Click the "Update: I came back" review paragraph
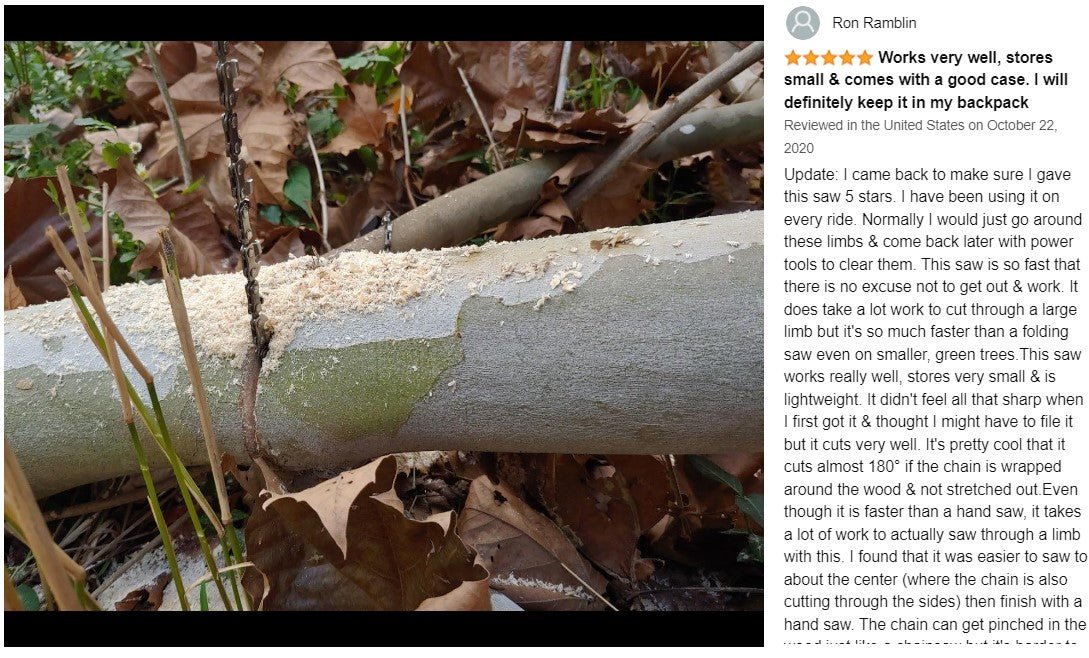The height and width of the screenshot is (658, 1089). point(935,405)
